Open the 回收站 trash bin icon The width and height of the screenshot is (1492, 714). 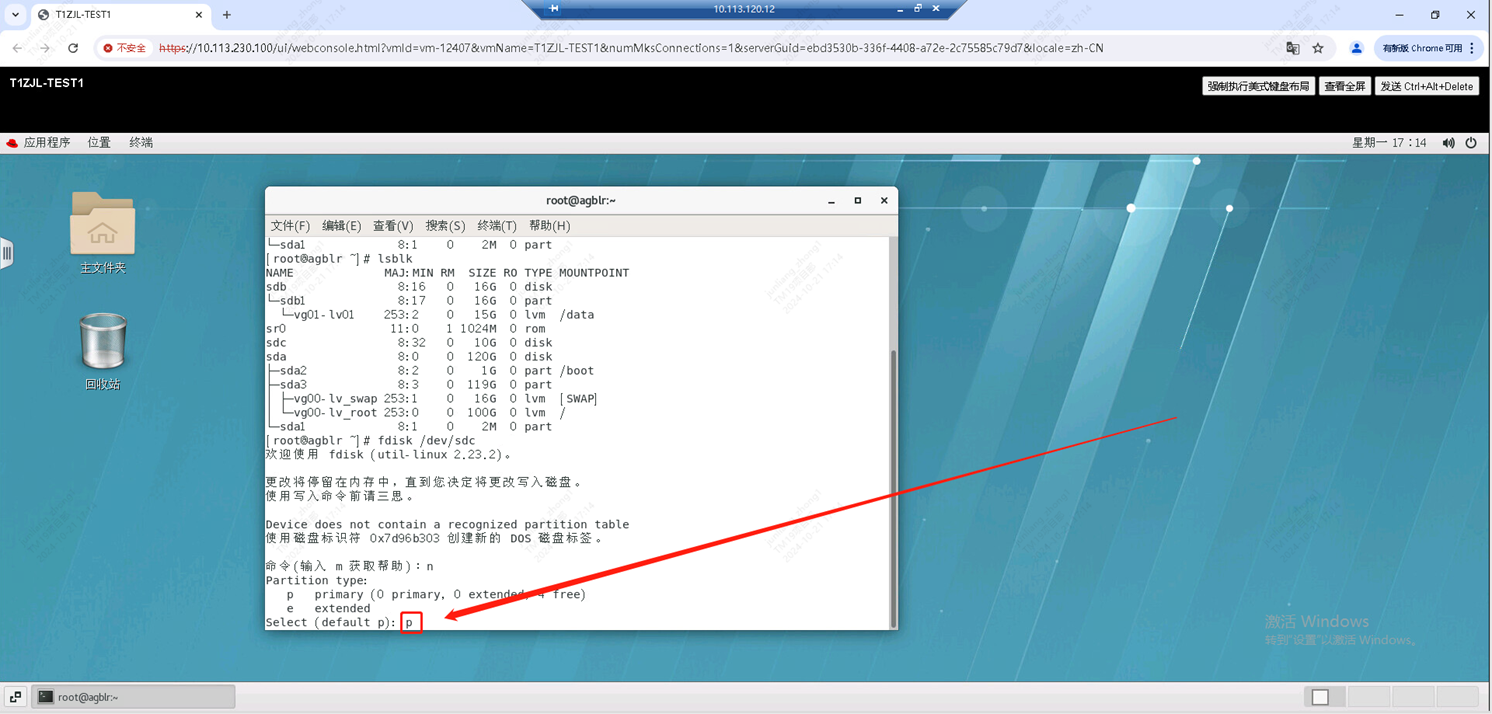[102, 343]
